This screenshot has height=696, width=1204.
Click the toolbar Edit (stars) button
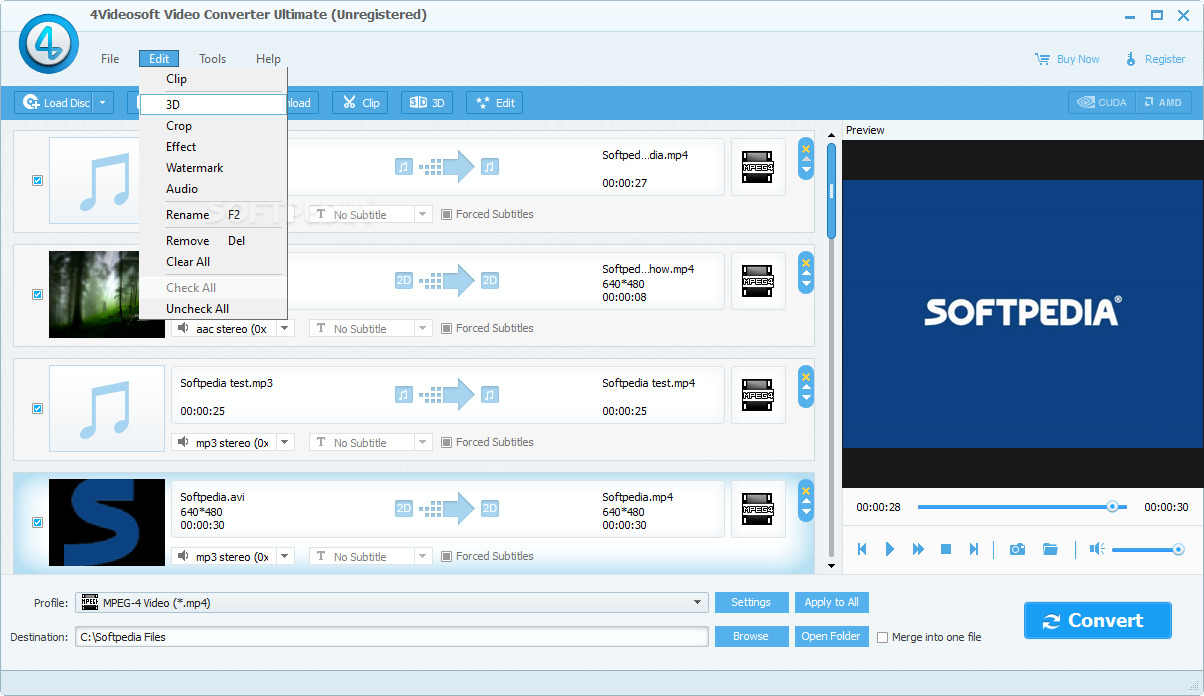pyautogui.click(x=494, y=102)
